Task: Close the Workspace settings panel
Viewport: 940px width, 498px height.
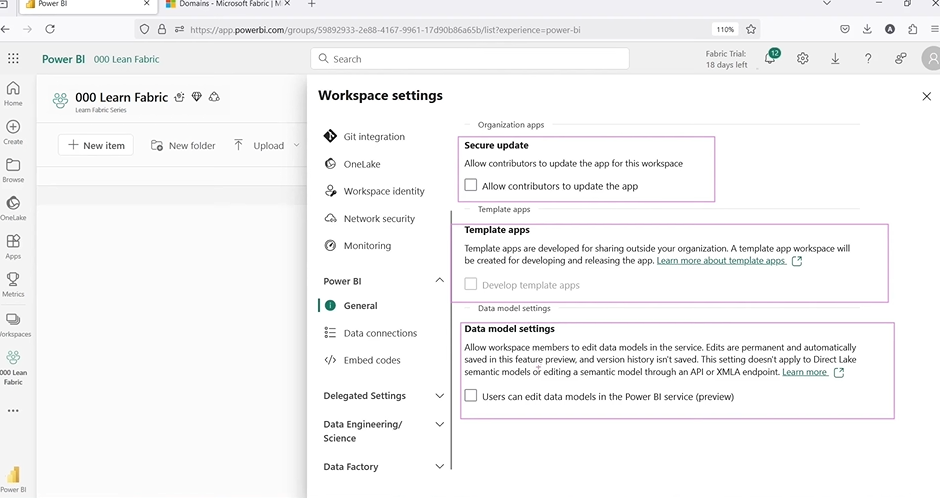Action: (926, 96)
